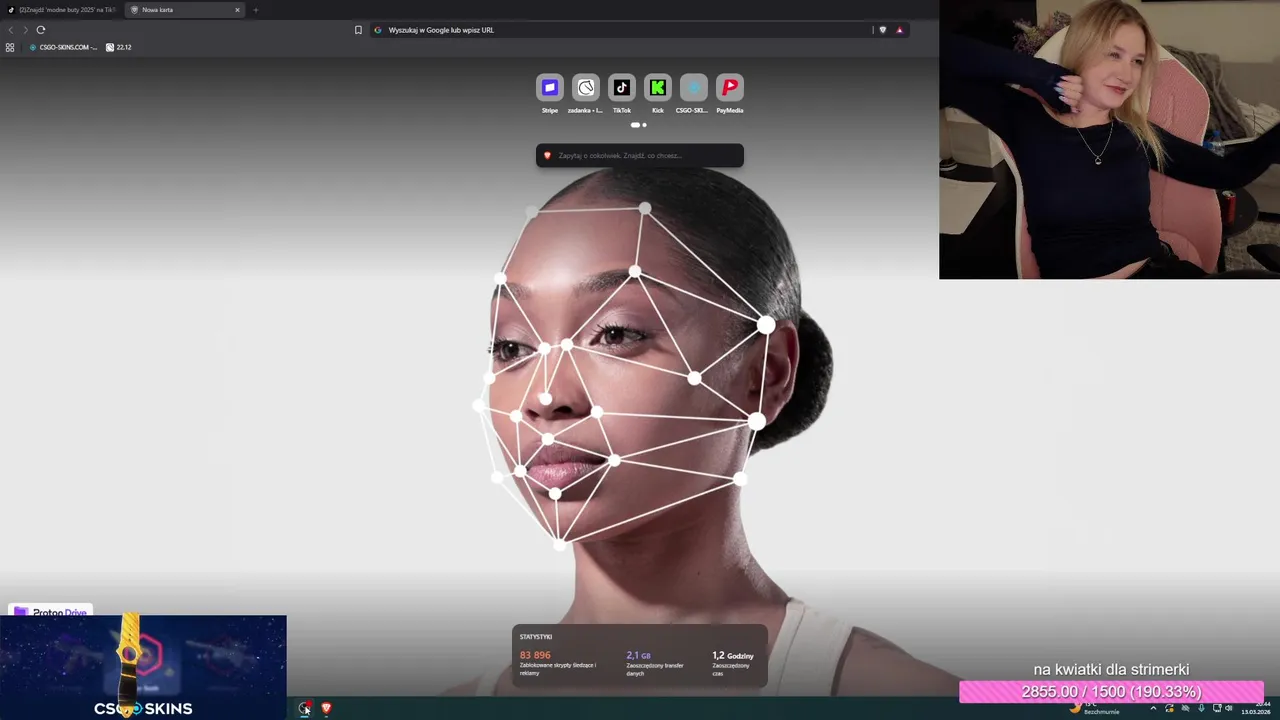The image size is (1280, 720).
Task: Open the Proton Drive card
Action: point(50,611)
